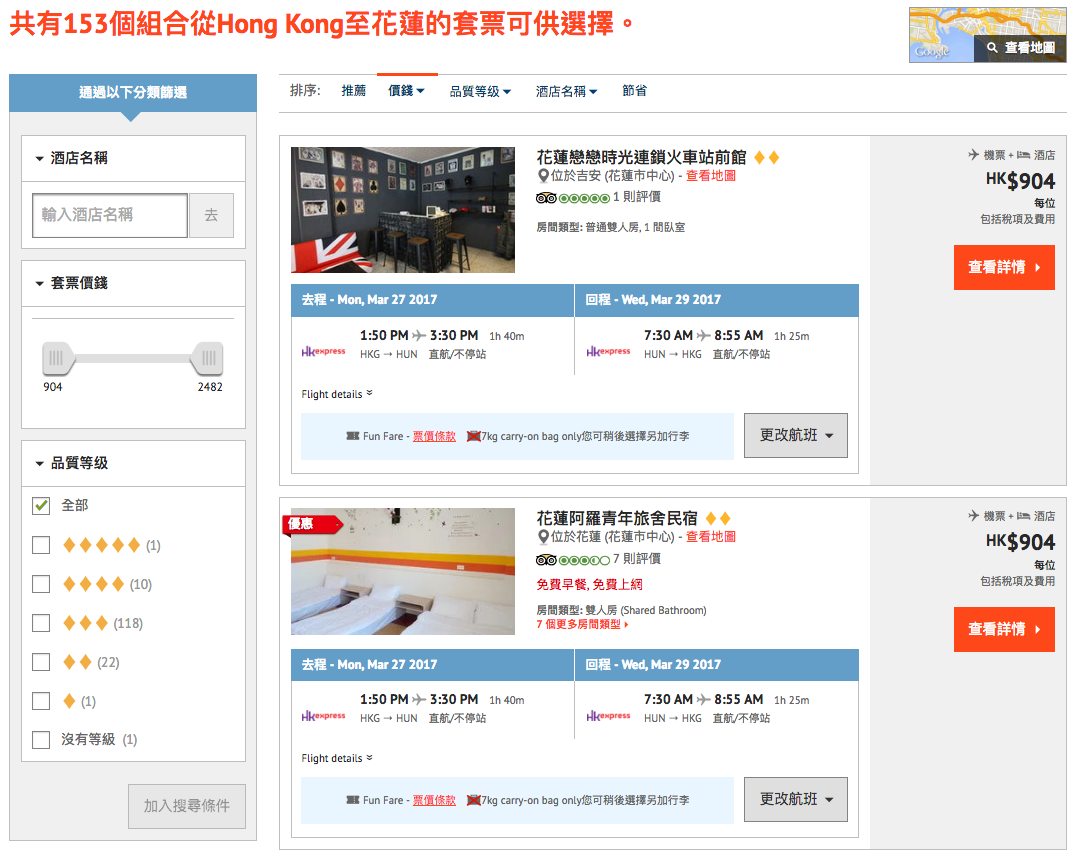Screen dimensions: 1075x857
Task: Open 酒店名稱 sort dropdown
Action: (566, 91)
